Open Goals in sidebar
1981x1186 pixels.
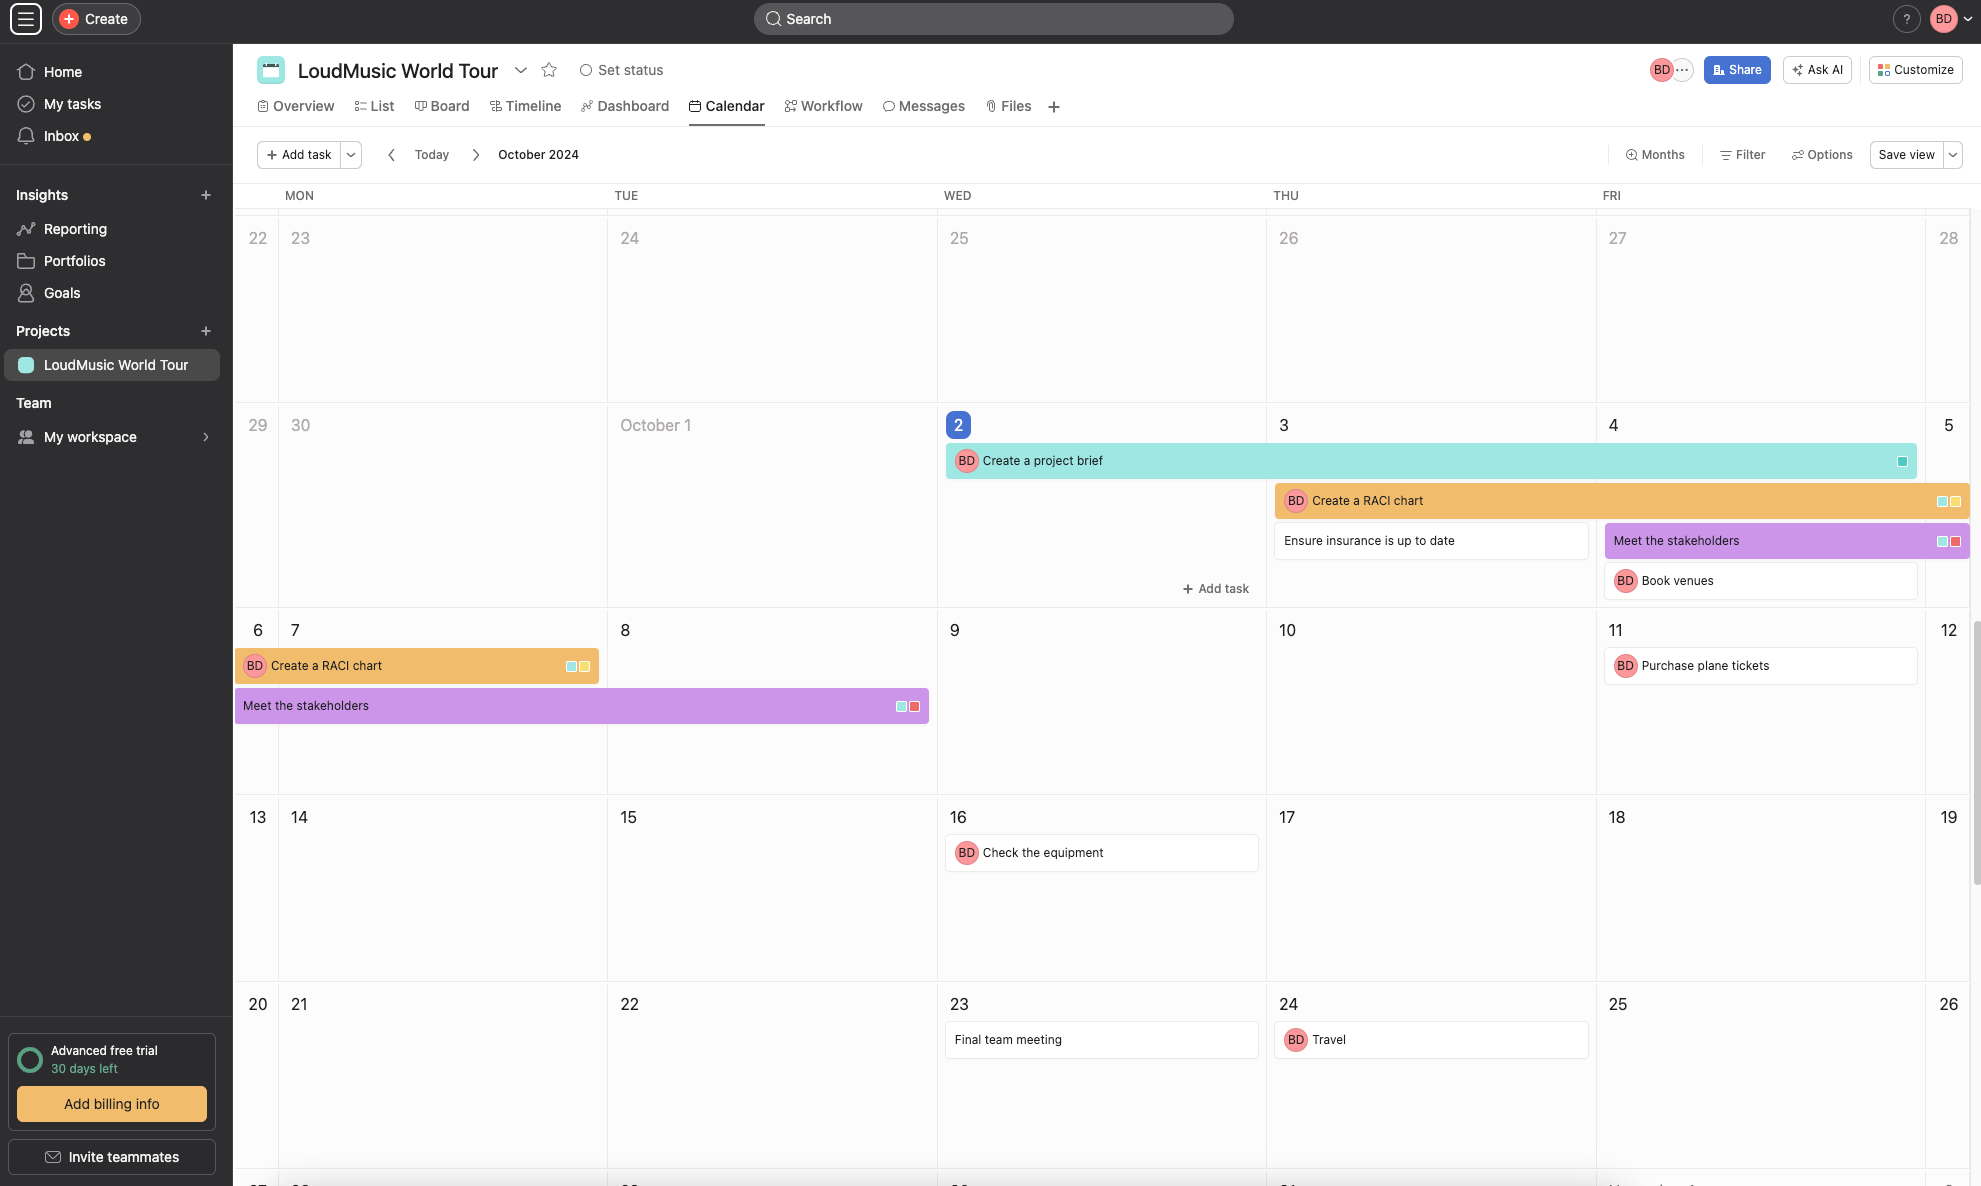(x=112, y=293)
